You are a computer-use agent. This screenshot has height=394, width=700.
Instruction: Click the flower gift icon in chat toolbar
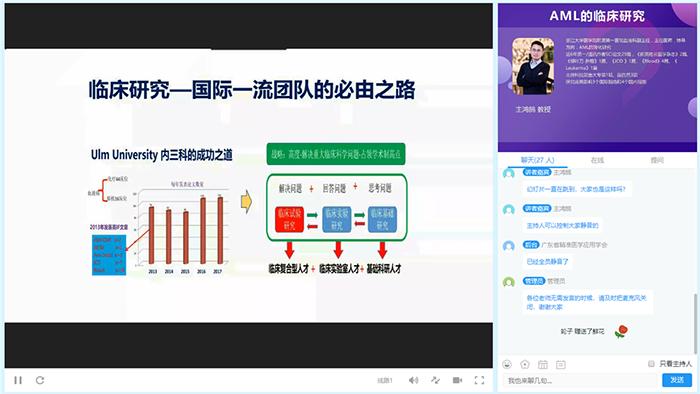tap(525, 364)
